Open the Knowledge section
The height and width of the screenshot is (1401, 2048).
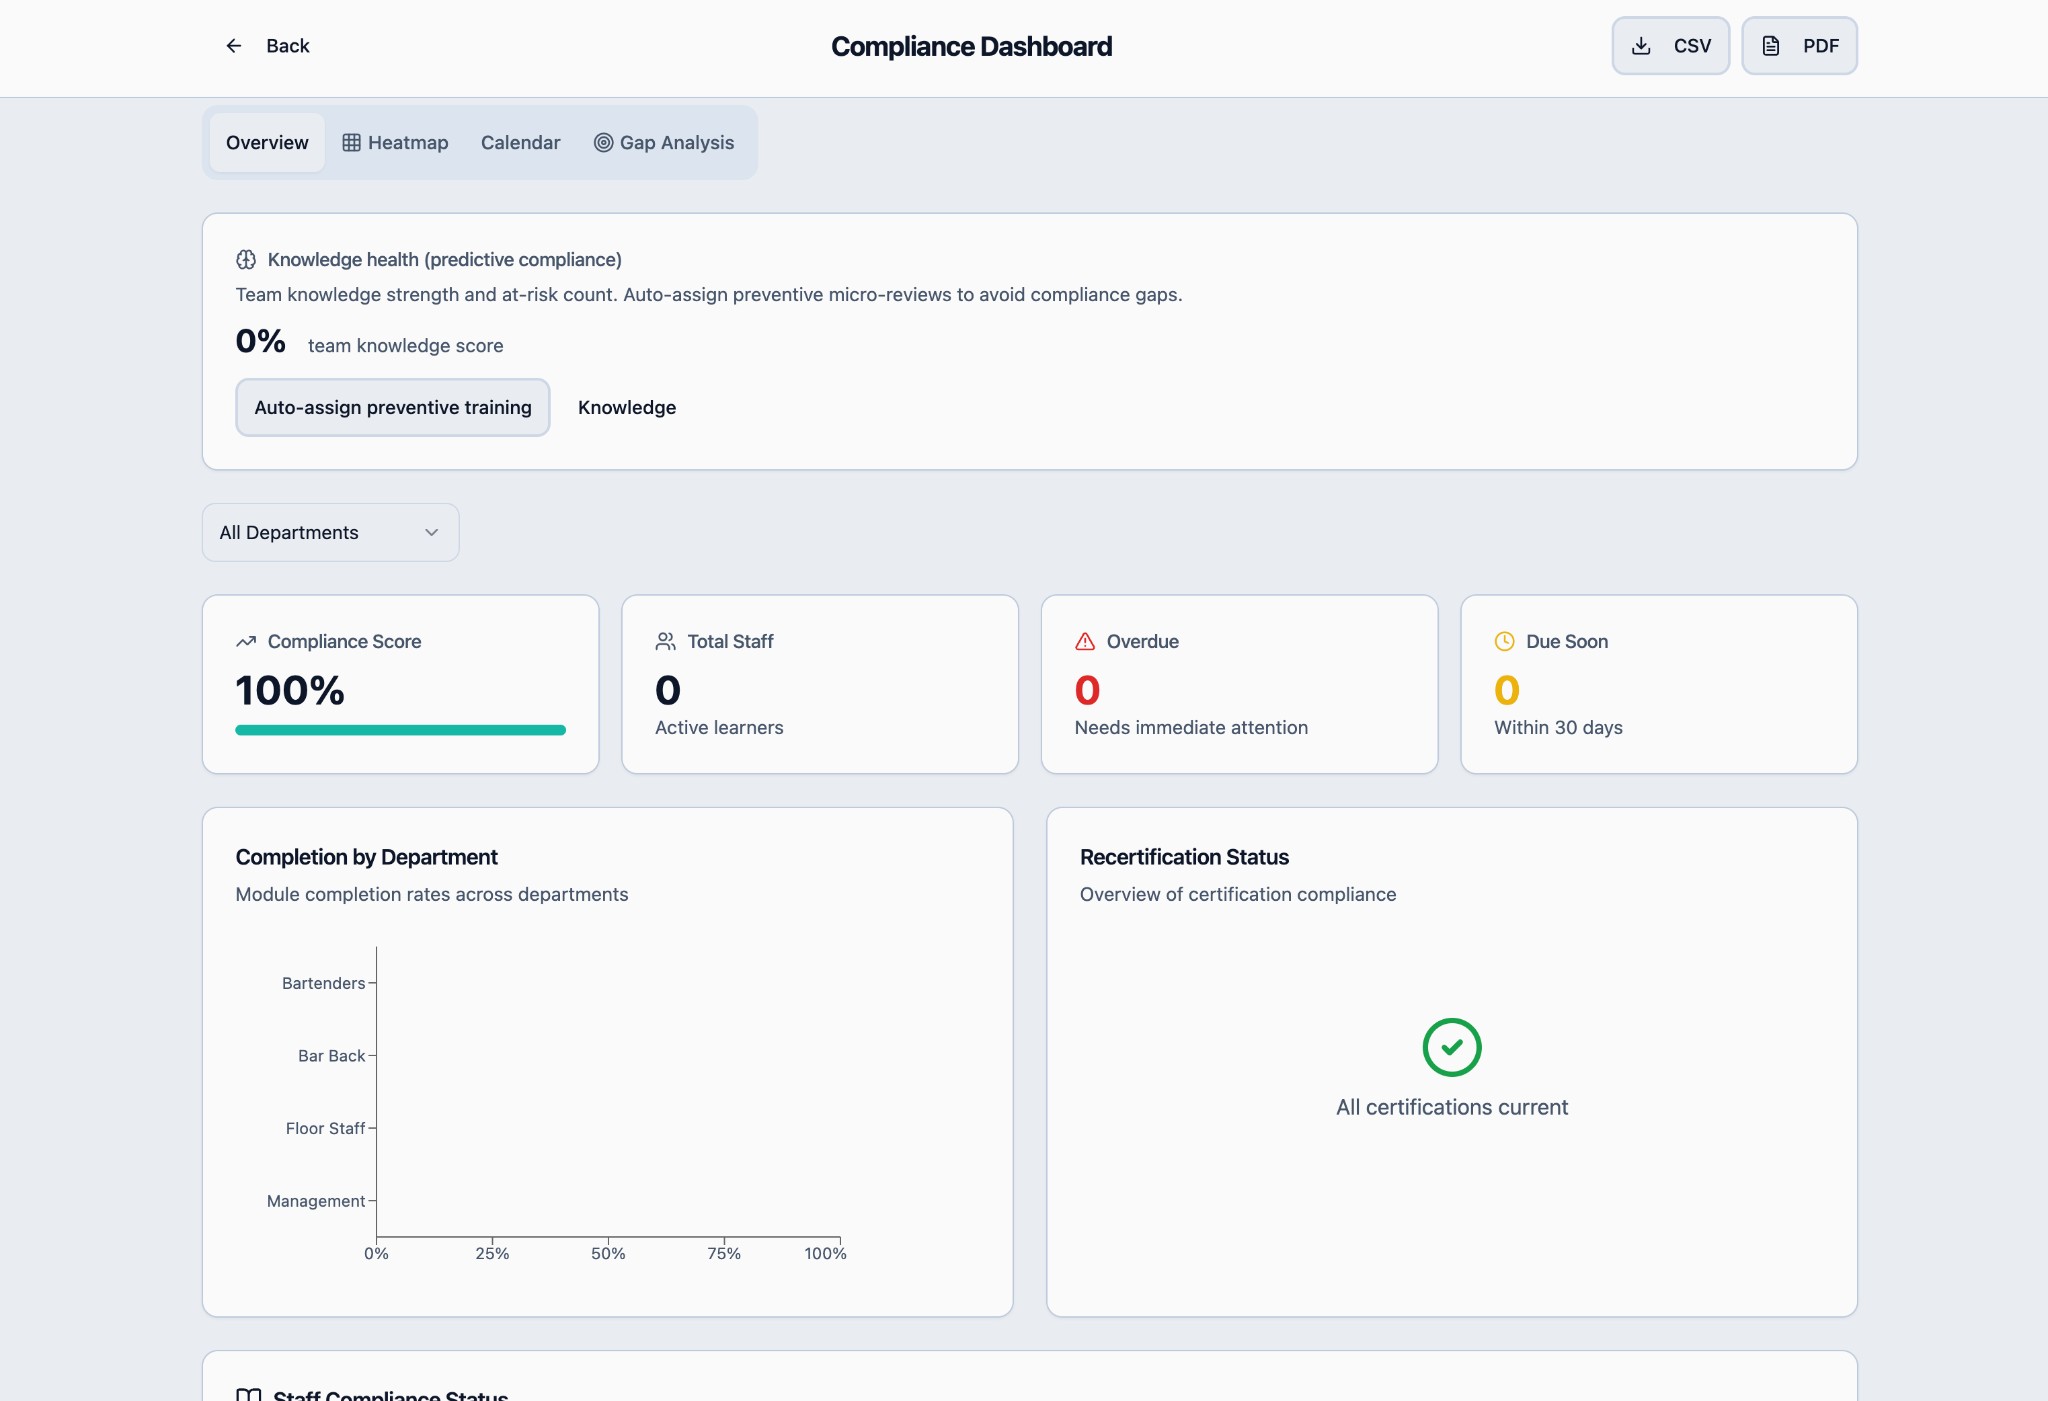[x=626, y=407]
